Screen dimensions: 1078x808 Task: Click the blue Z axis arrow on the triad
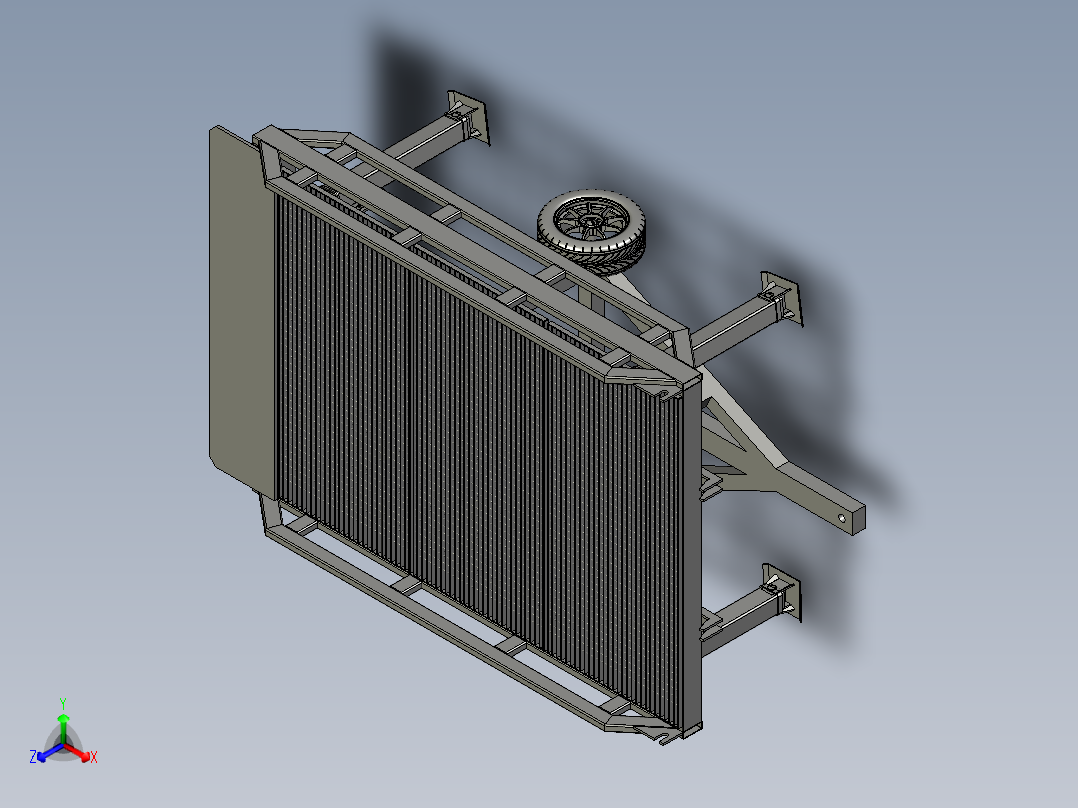[x=50, y=752]
